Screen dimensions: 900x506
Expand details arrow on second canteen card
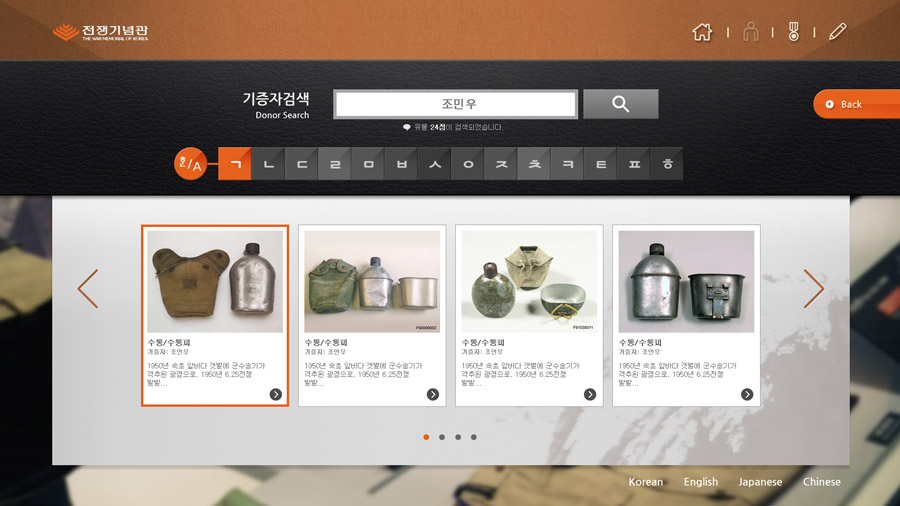pos(433,395)
